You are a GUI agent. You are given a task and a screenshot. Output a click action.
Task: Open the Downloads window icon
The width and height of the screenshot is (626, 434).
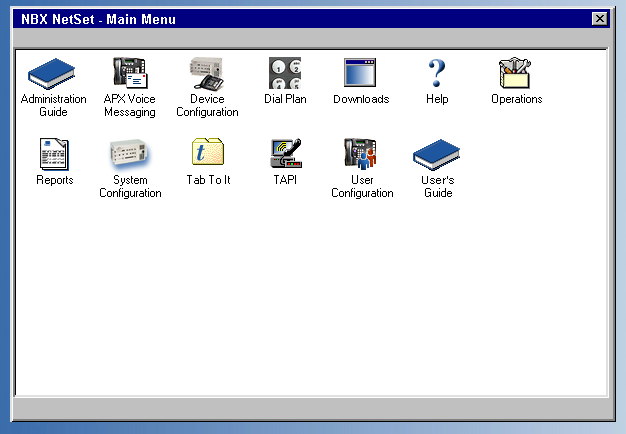[x=361, y=73]
